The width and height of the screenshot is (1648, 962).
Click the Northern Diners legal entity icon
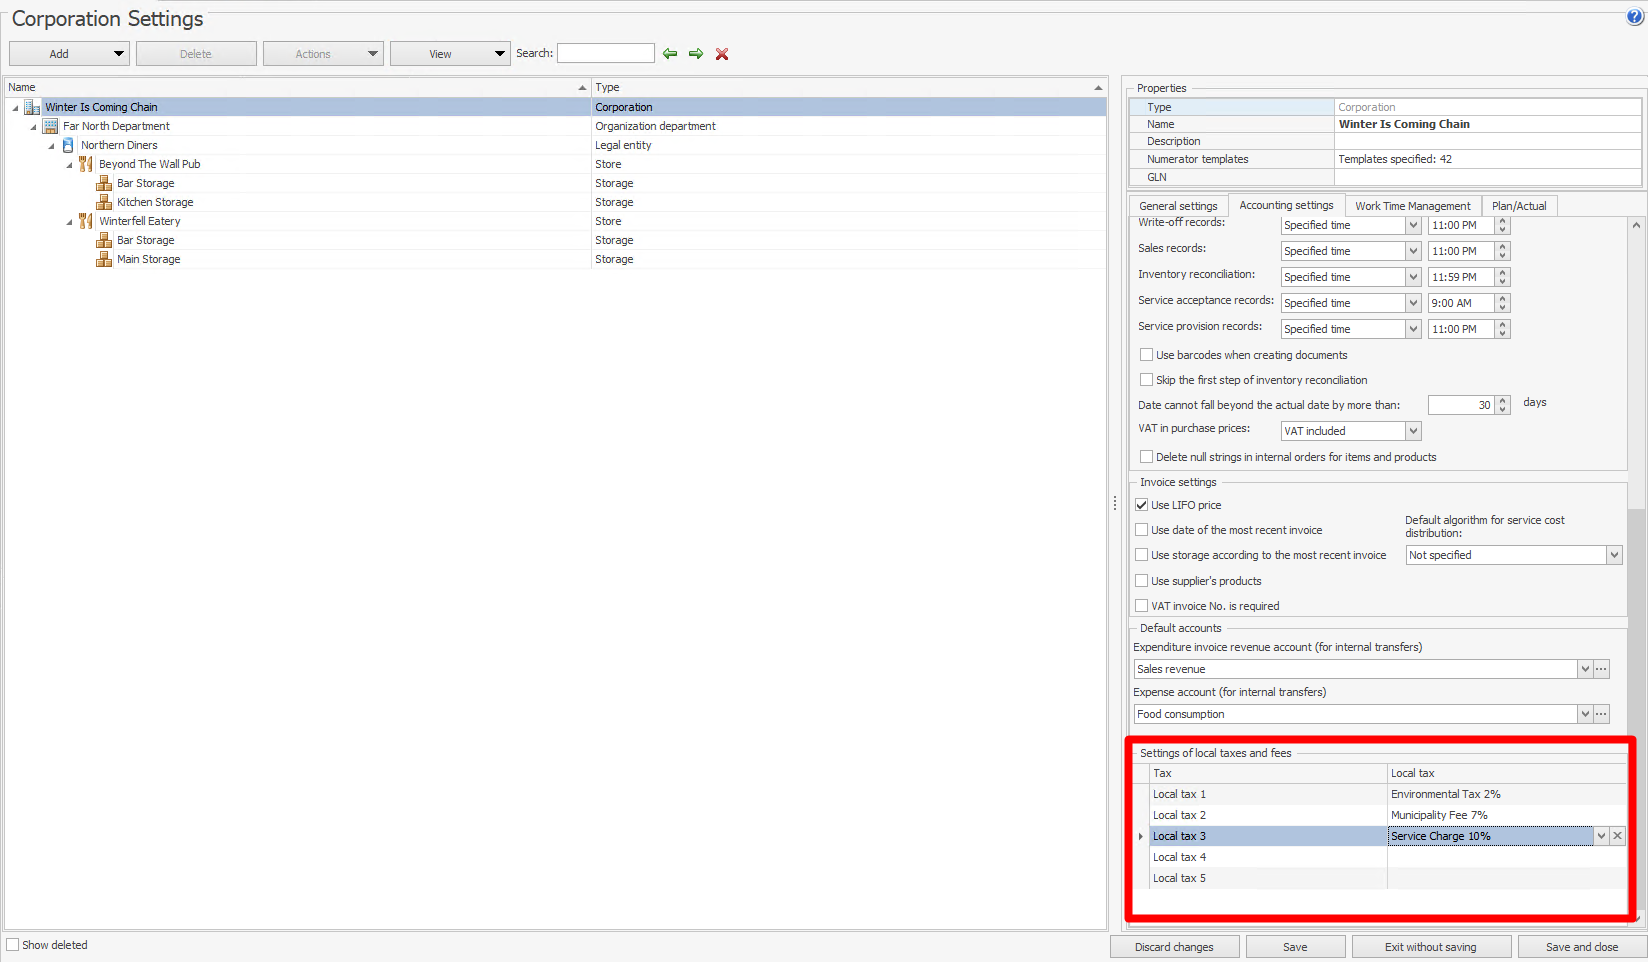click(68, 145)
